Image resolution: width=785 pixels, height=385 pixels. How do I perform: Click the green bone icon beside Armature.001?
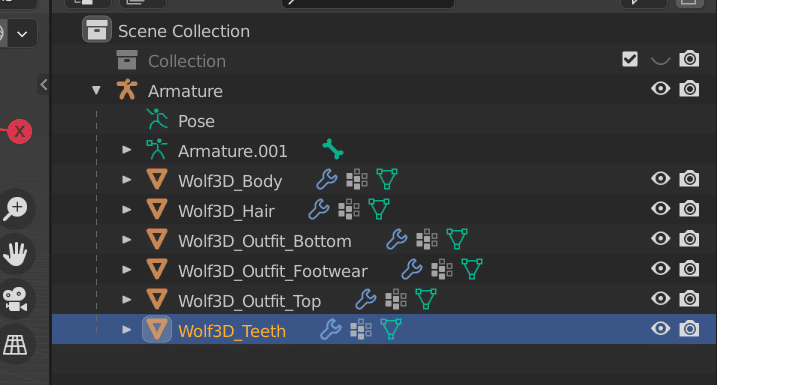pos(333,149)
